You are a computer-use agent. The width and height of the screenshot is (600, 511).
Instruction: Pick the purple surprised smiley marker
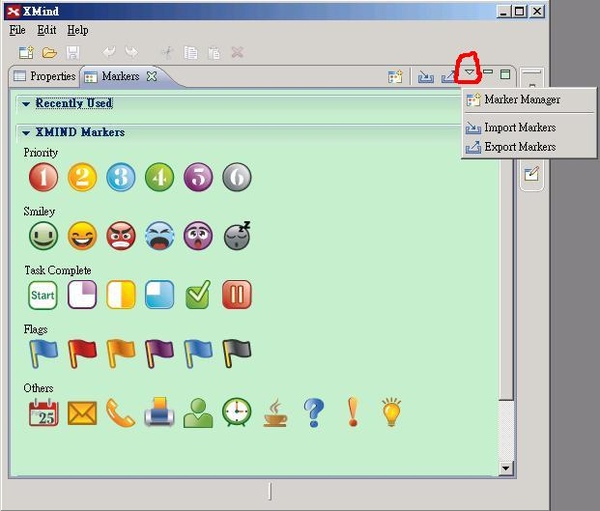point(198,236)
